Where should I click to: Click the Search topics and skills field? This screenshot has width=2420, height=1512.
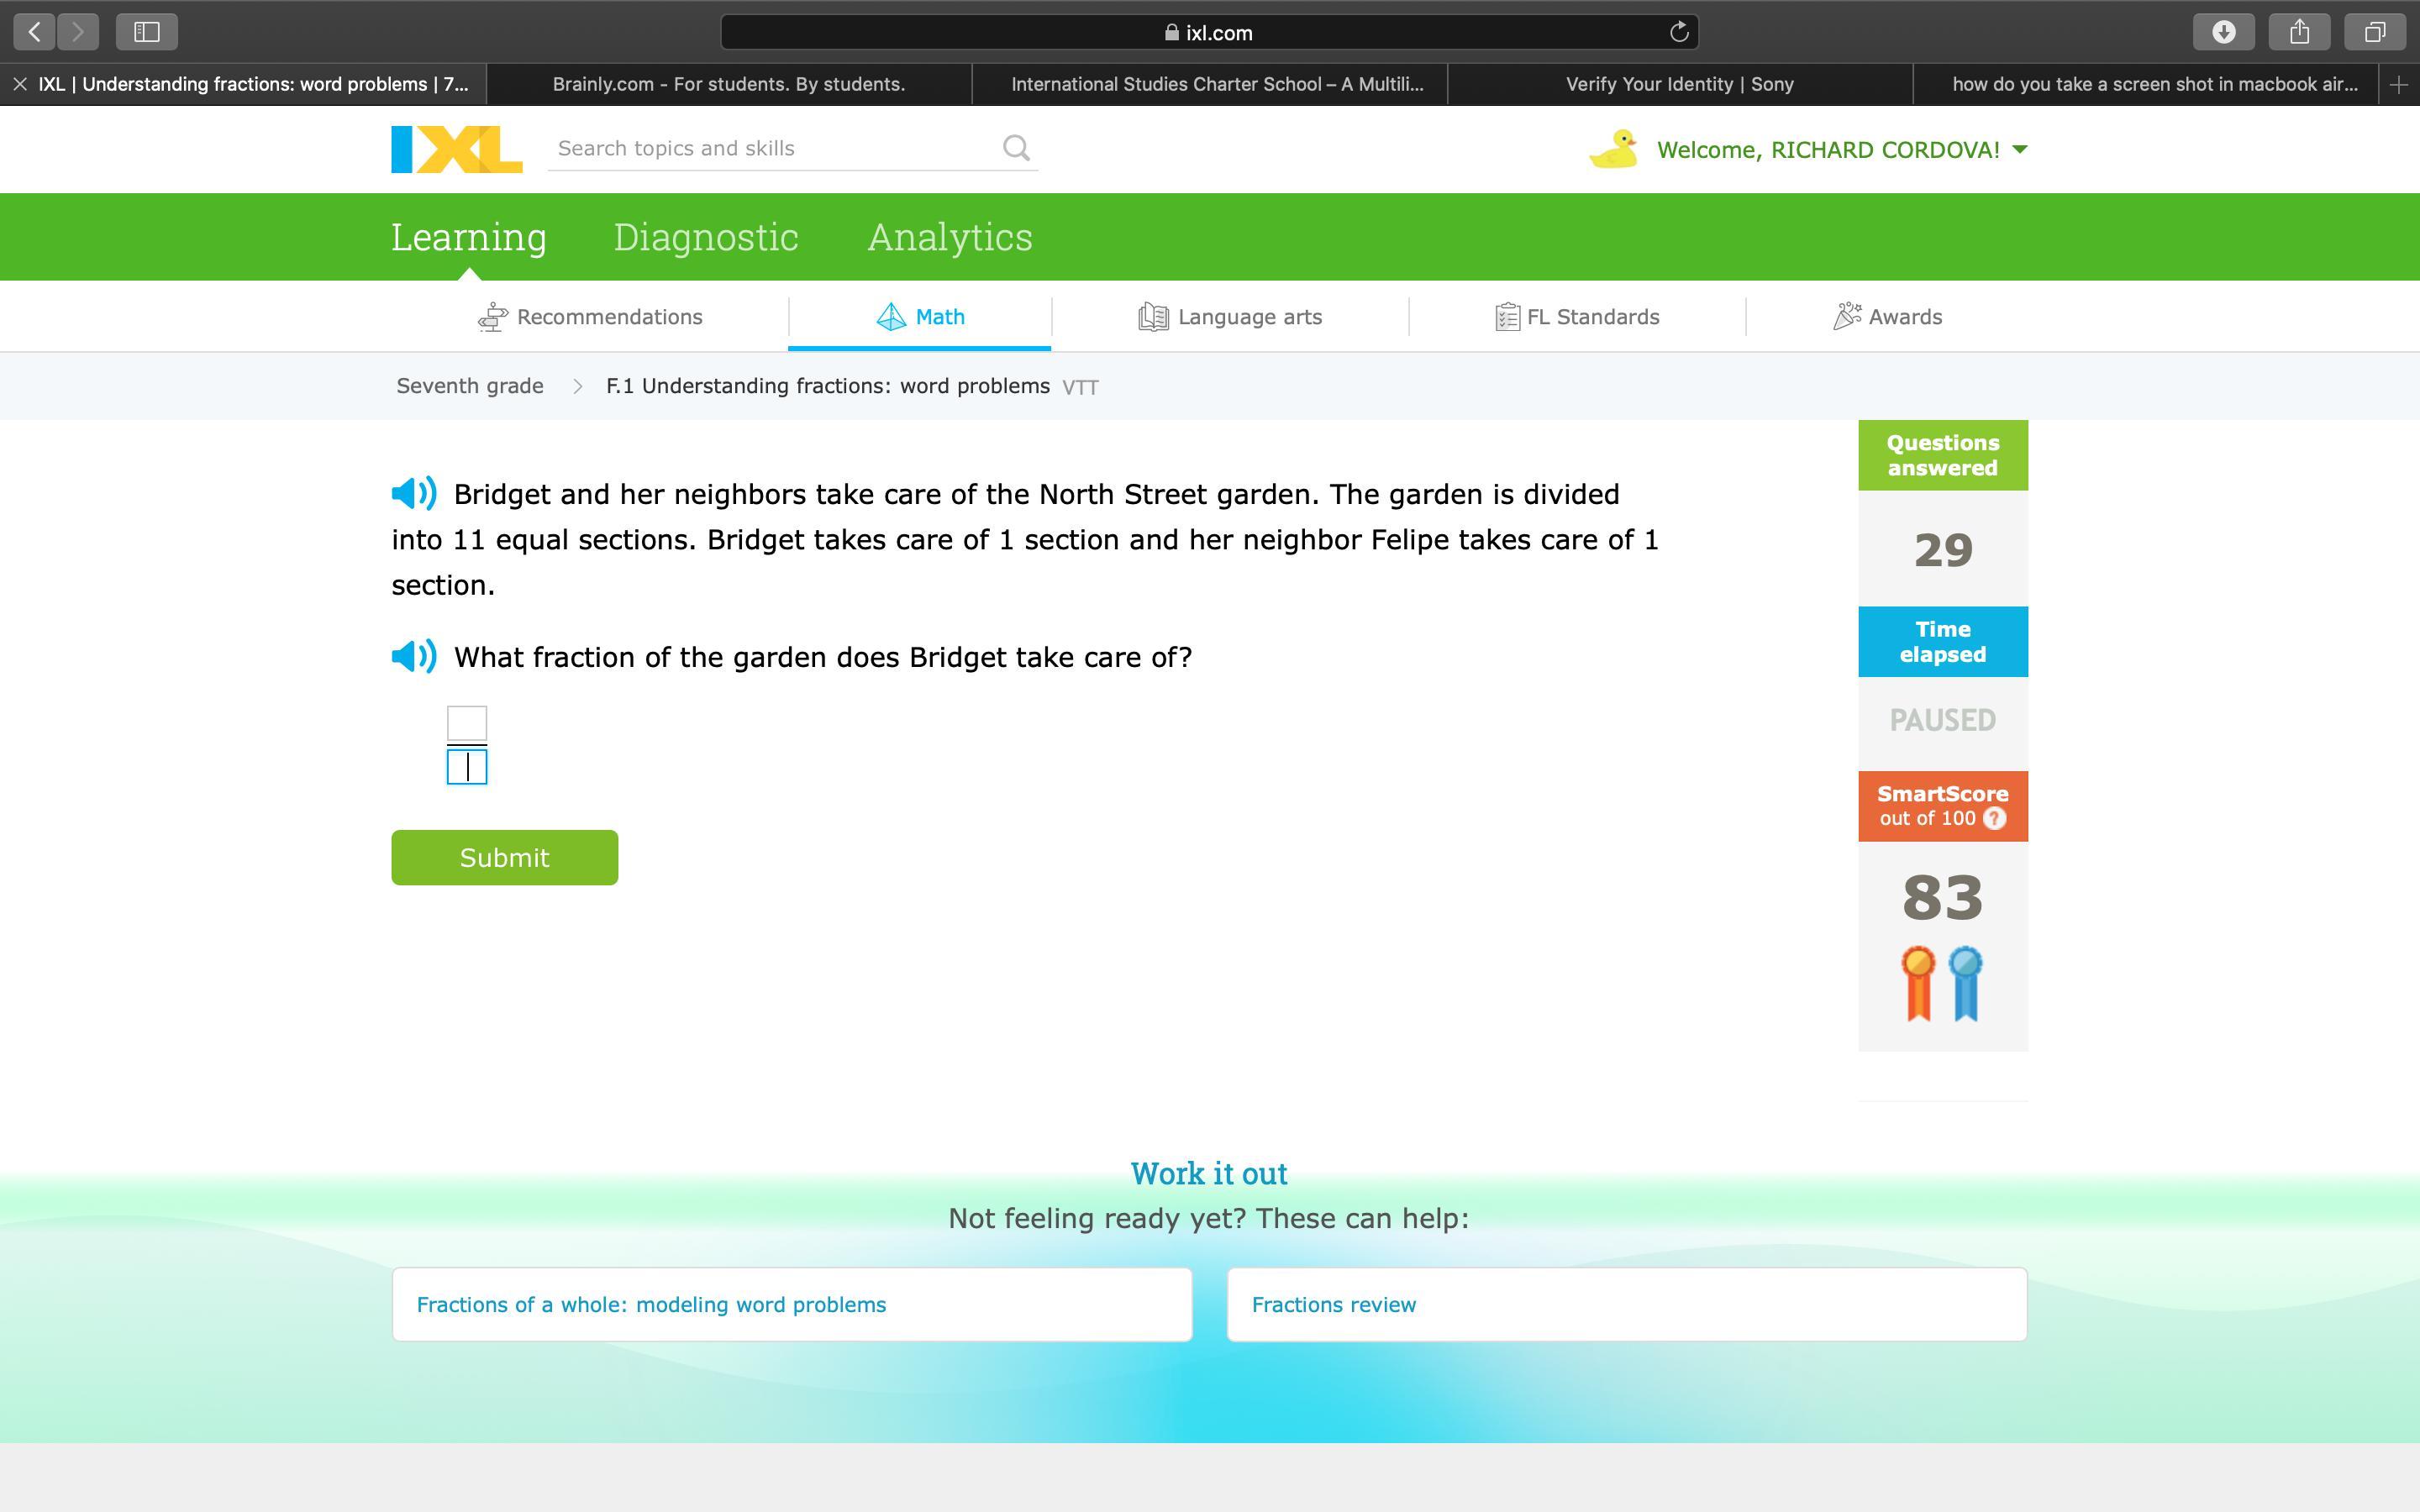770,148
